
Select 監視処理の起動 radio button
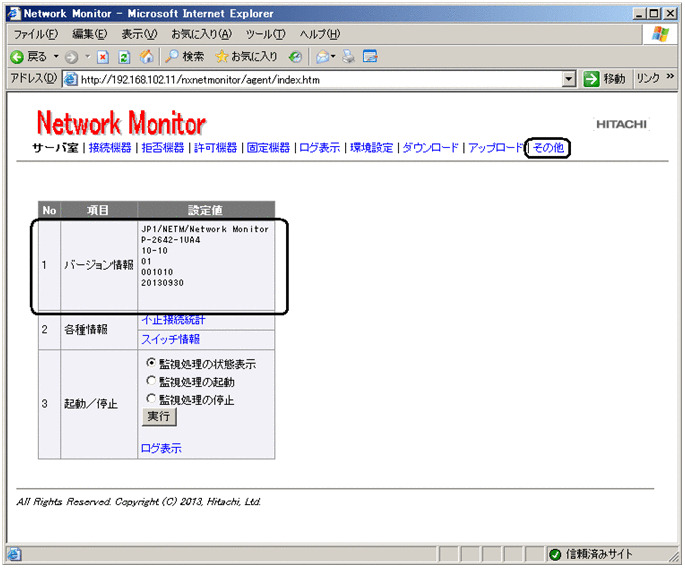click(x=151, y=381)
